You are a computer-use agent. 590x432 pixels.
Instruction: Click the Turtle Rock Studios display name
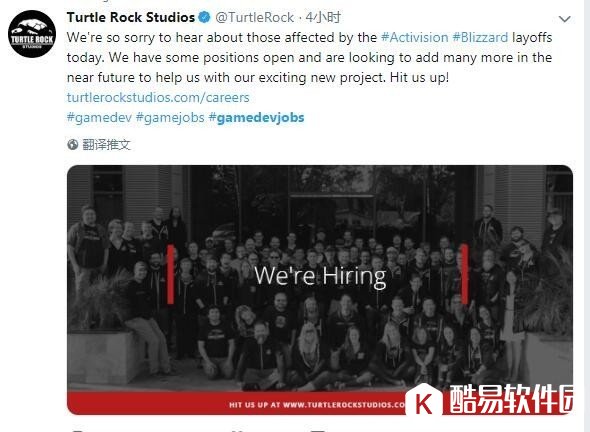pyautogui.click(x=131, y=17)
